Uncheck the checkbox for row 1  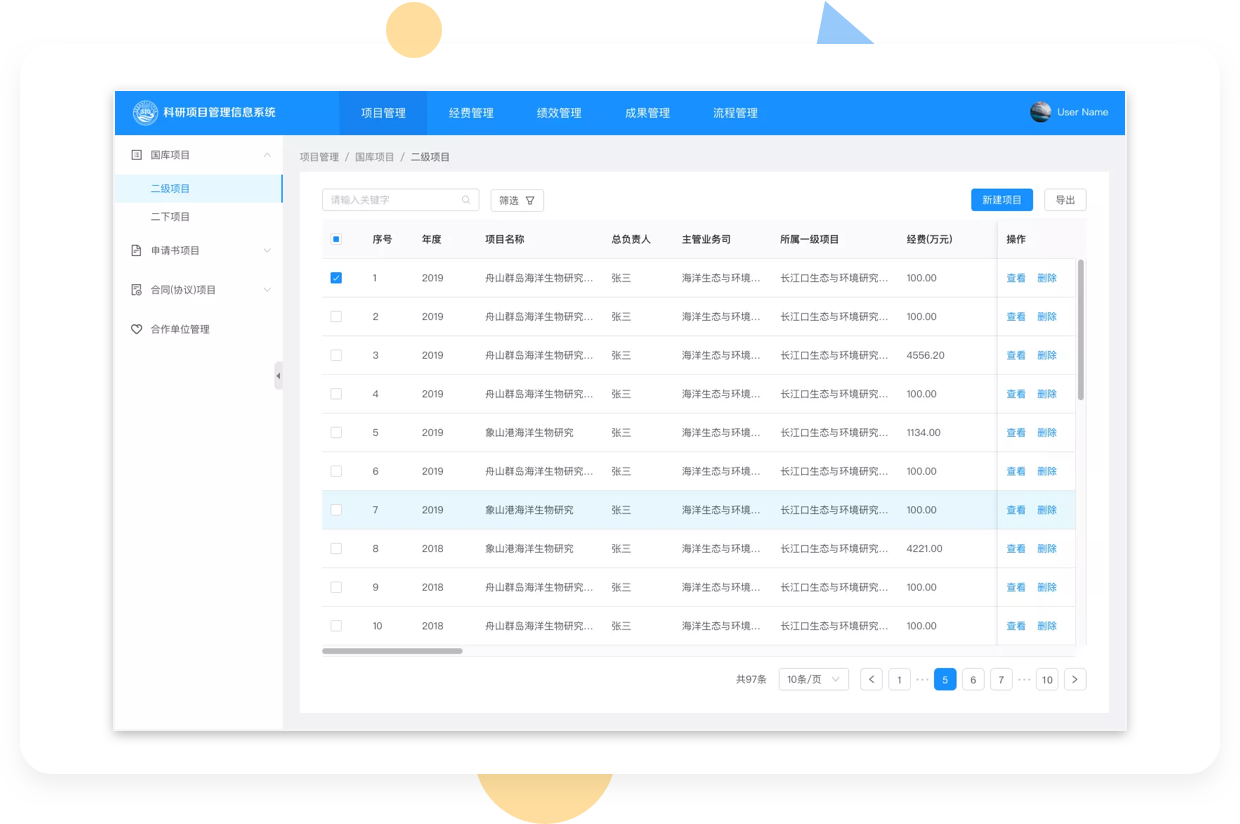tap(336, 278)
